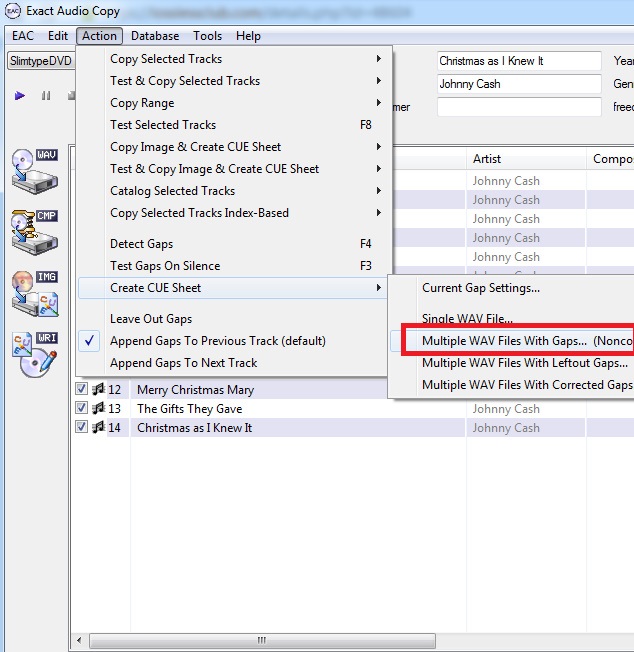Select track The Gifts They Gave
This screenshot has height=652, width=634.
point(190,409)
